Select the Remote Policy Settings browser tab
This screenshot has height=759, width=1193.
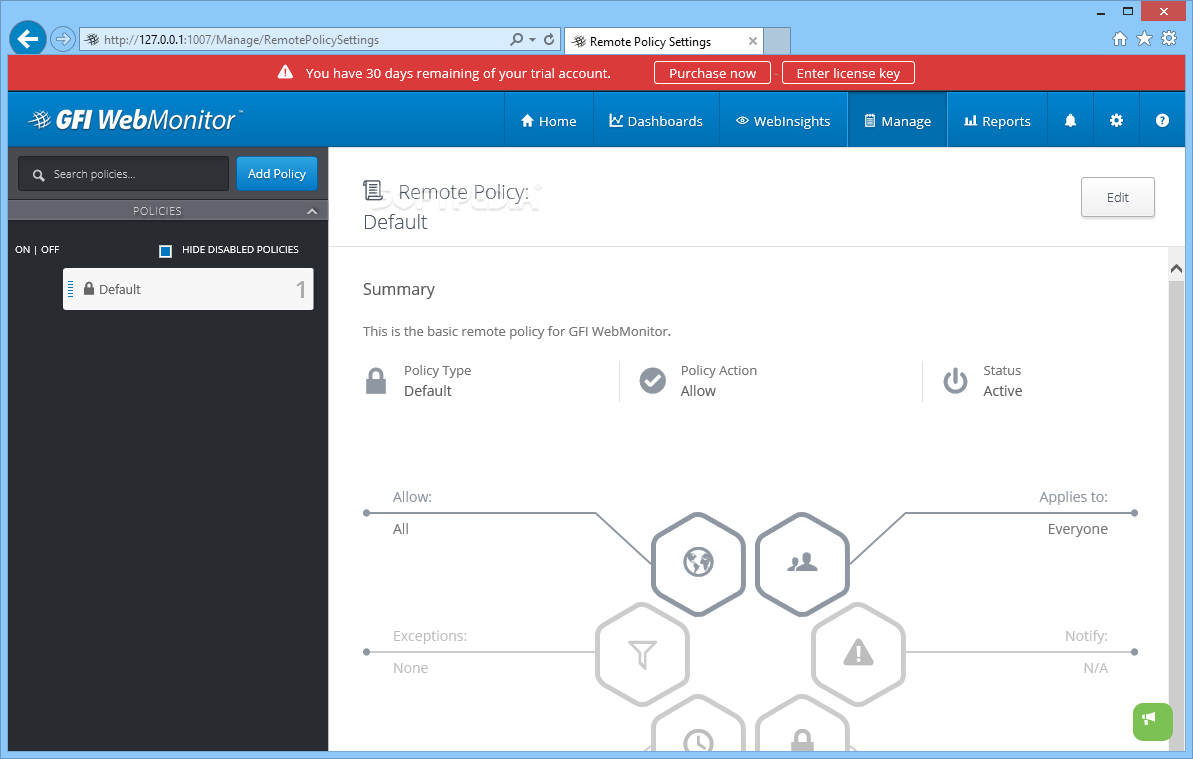click(664, 41)
